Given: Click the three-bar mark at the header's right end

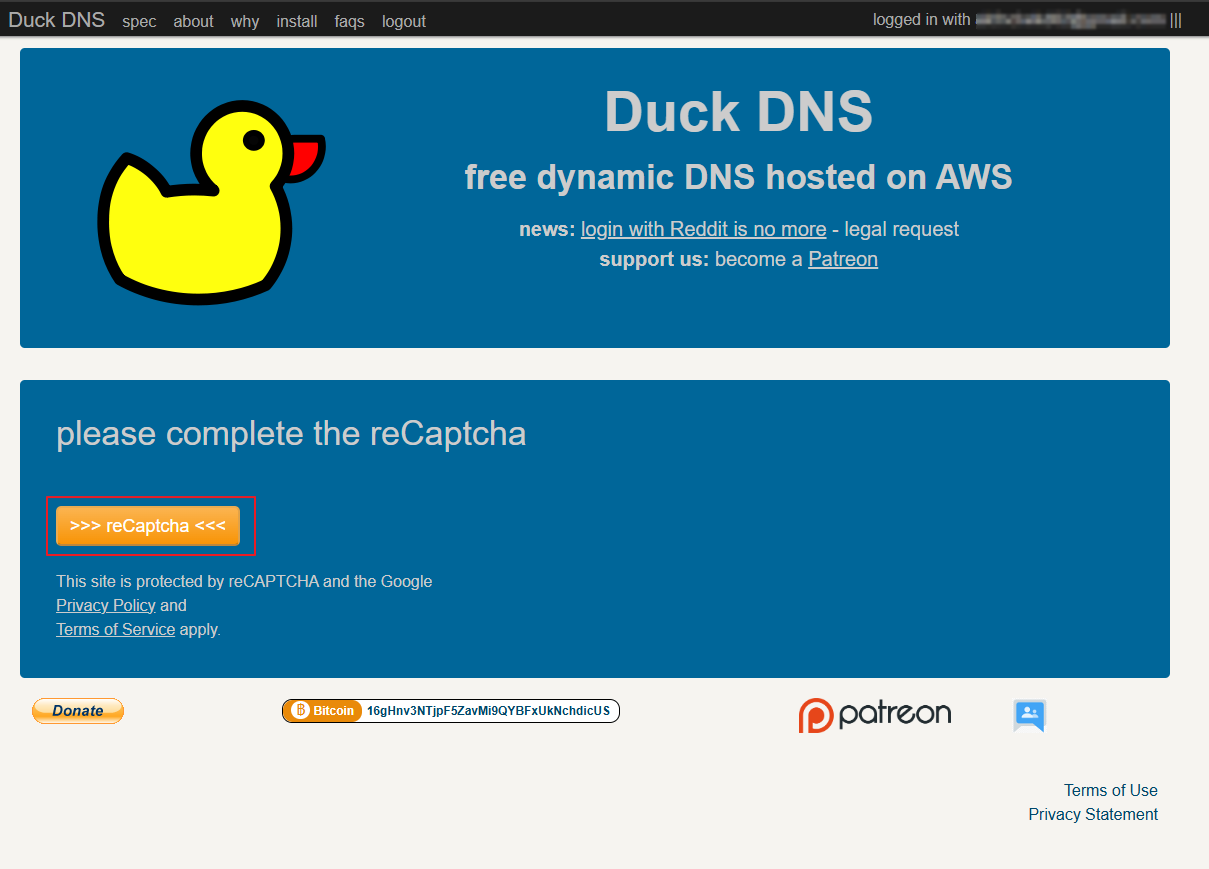Looking at the screenshot, I should (x=1176, y=20).
